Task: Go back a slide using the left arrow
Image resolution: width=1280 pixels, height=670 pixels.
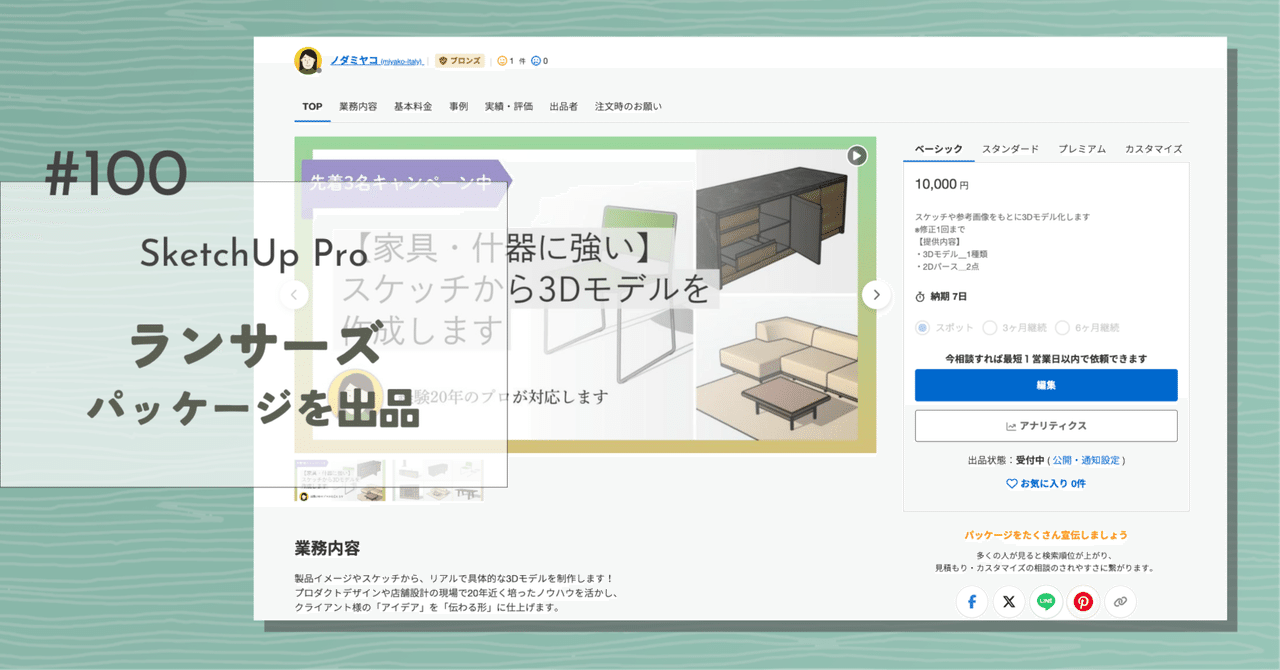Action: [x=294, y=295]
